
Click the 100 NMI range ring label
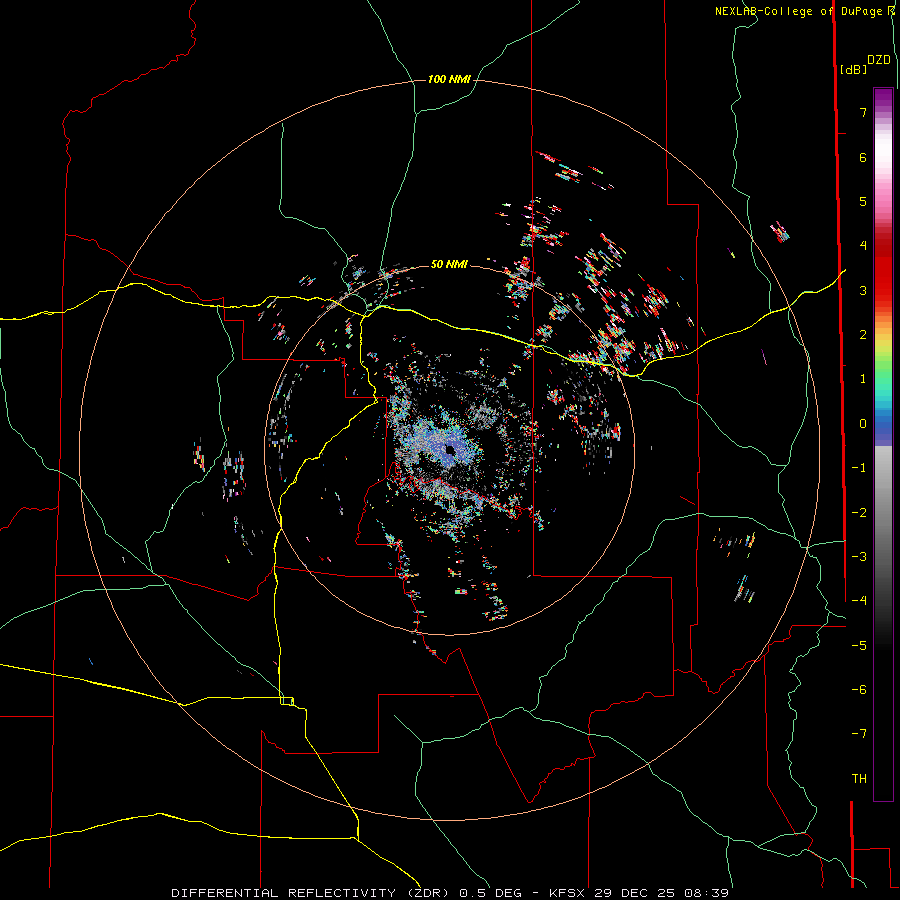[x=449, y=79]
